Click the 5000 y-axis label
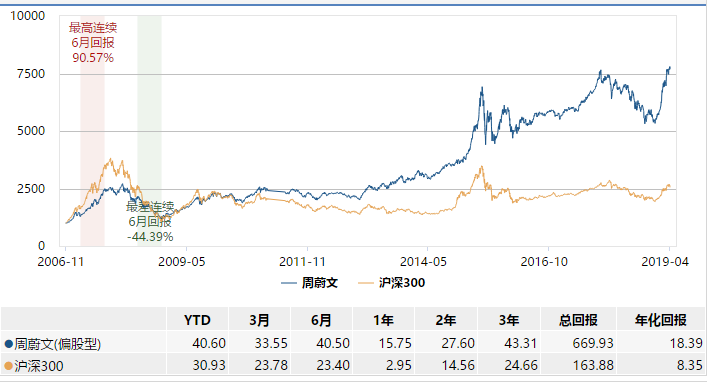Image resolution: width=707 pixels, height=382 pixels. coord(31,131)
